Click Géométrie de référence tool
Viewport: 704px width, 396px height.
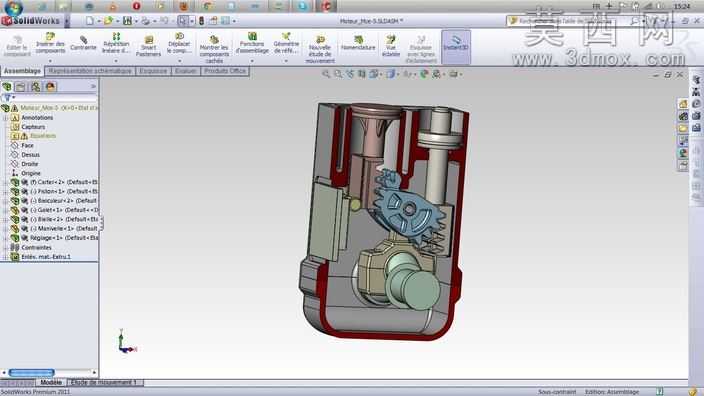[286, 44]
